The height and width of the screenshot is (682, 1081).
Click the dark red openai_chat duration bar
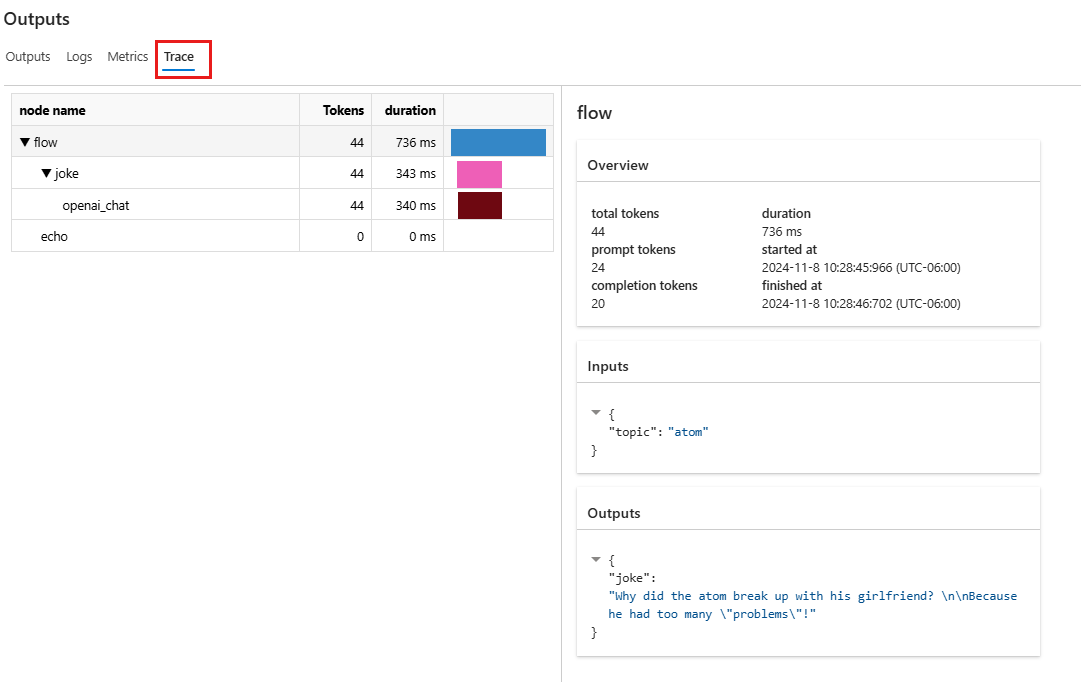tap(479, 205)
